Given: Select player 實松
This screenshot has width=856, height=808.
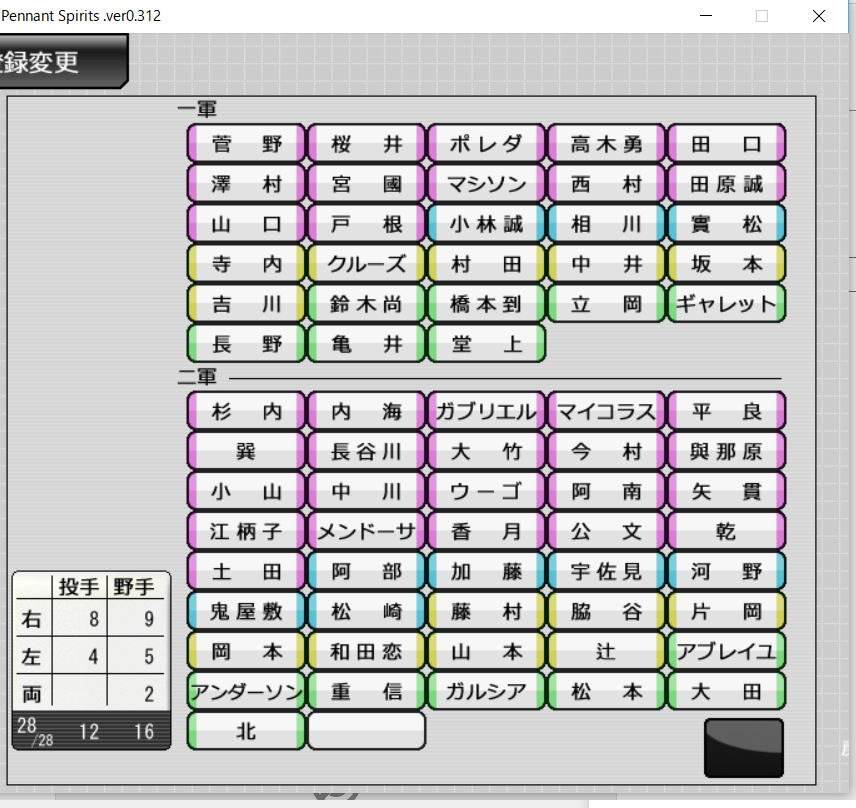Looking at the screenshot, I should click(727, 224).
